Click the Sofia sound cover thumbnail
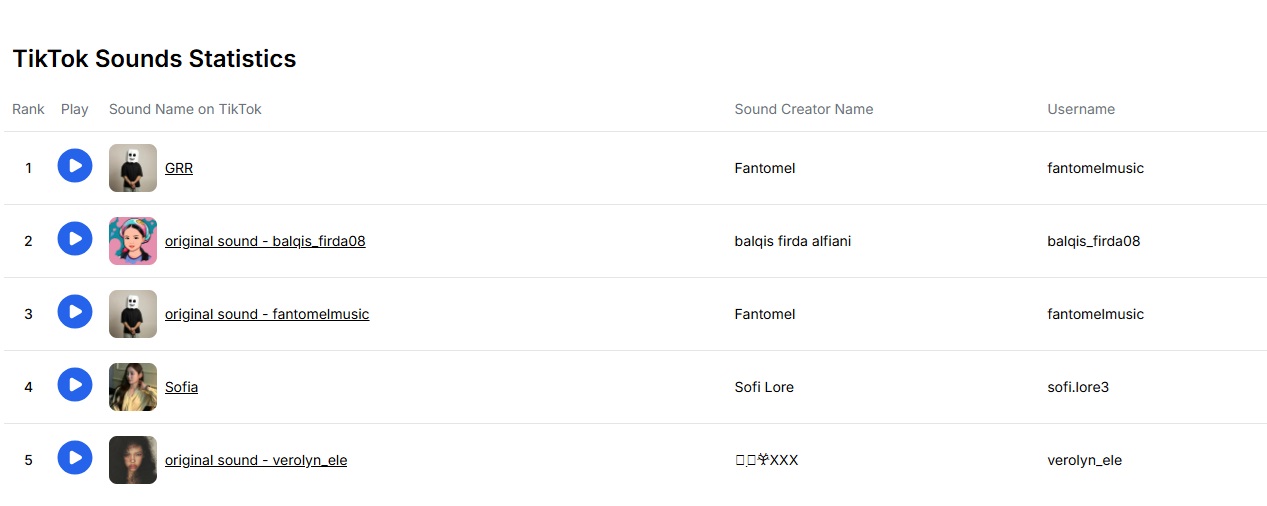The image size is (1267, 506). pyautogui.click(x=133, y=387)
